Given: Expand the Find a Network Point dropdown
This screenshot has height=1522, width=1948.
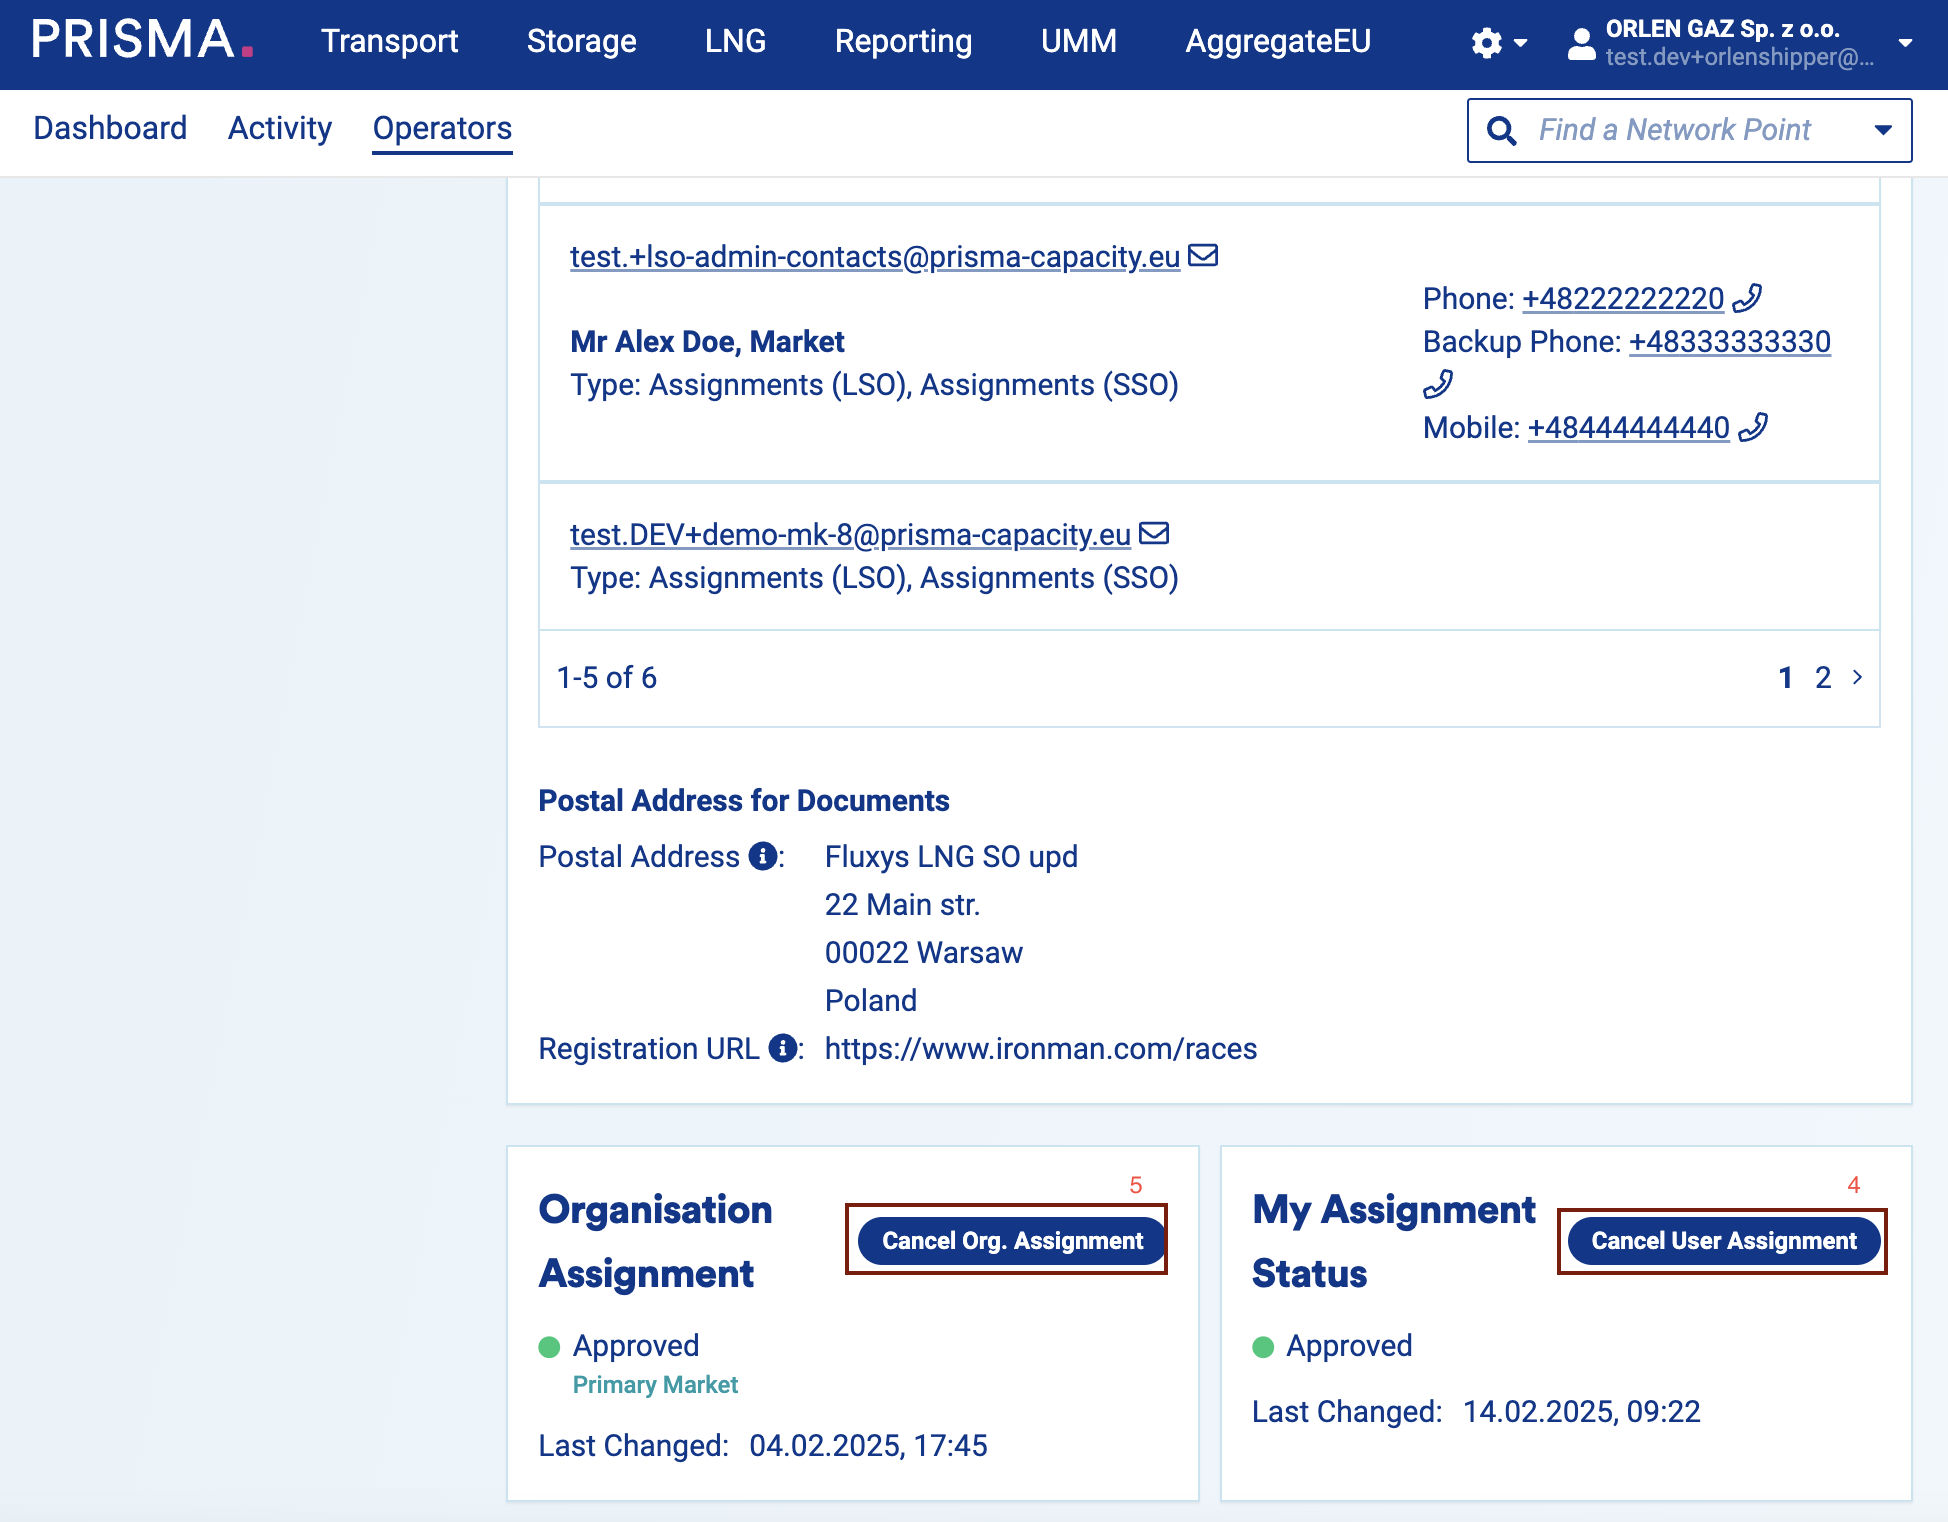Looking at the screenshot, I should pos(1883,130).
